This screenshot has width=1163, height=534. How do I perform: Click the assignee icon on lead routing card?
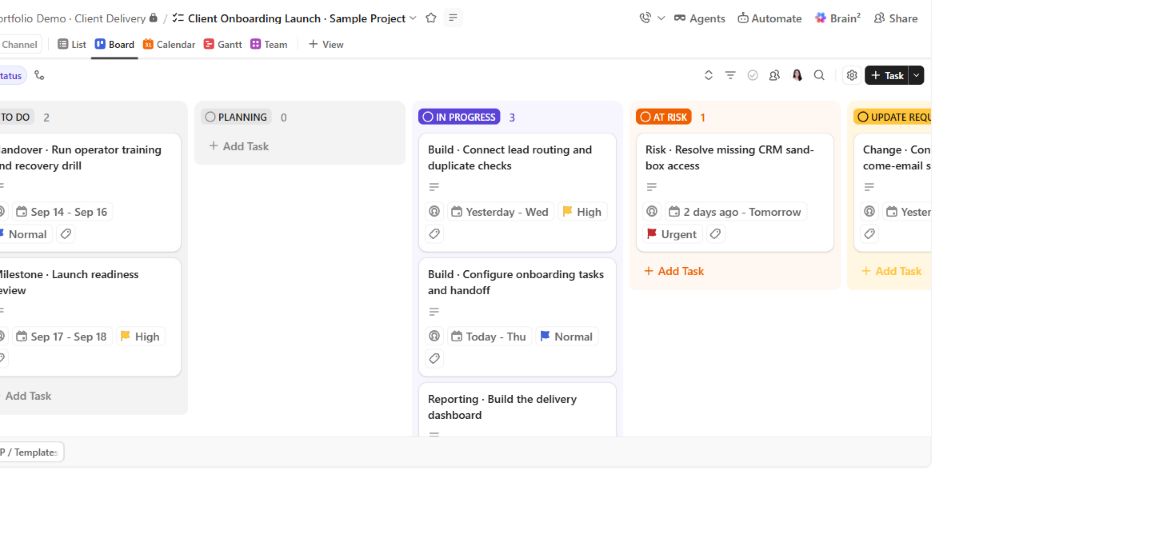(435, 211)
